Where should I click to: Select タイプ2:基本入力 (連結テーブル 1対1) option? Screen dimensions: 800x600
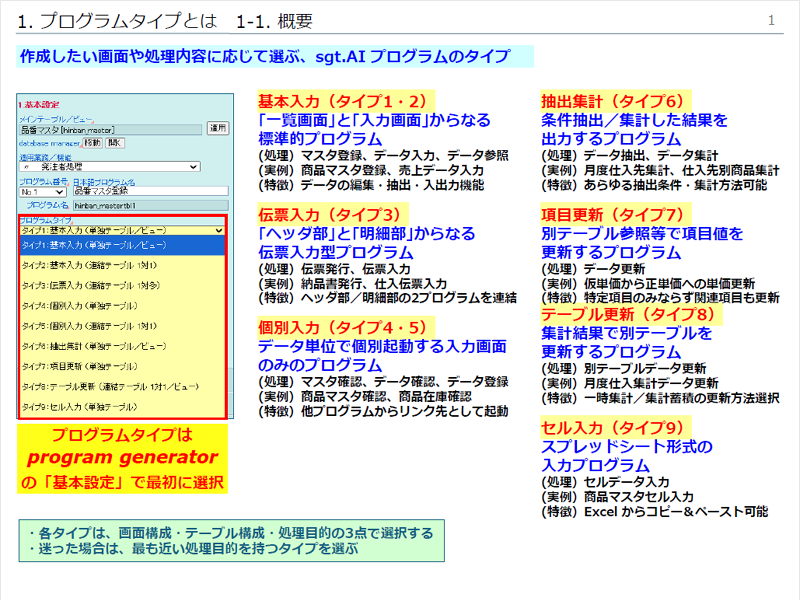[122, 265]
